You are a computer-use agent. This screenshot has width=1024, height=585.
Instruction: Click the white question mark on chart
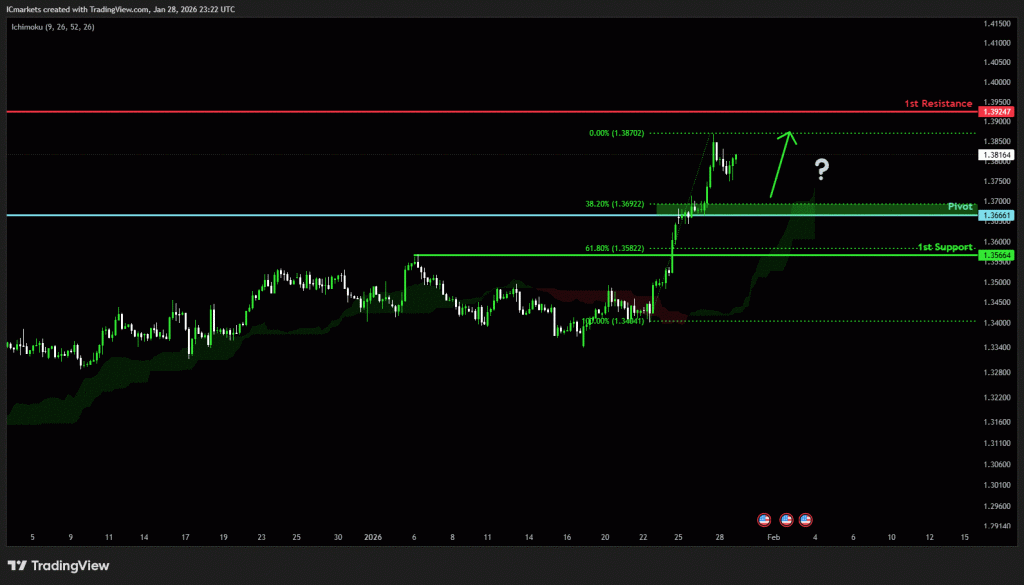821,170
